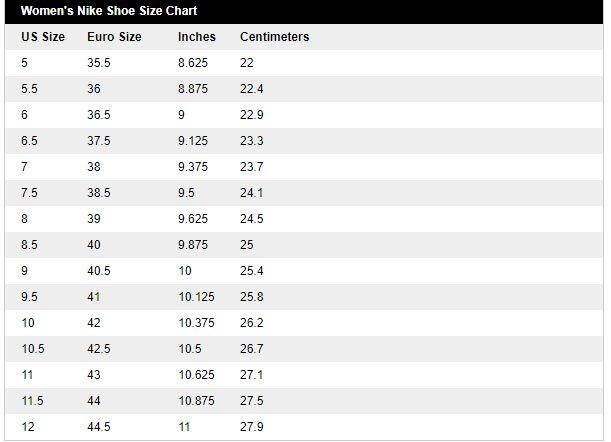Click the Euro Size column header

(114, 37)
